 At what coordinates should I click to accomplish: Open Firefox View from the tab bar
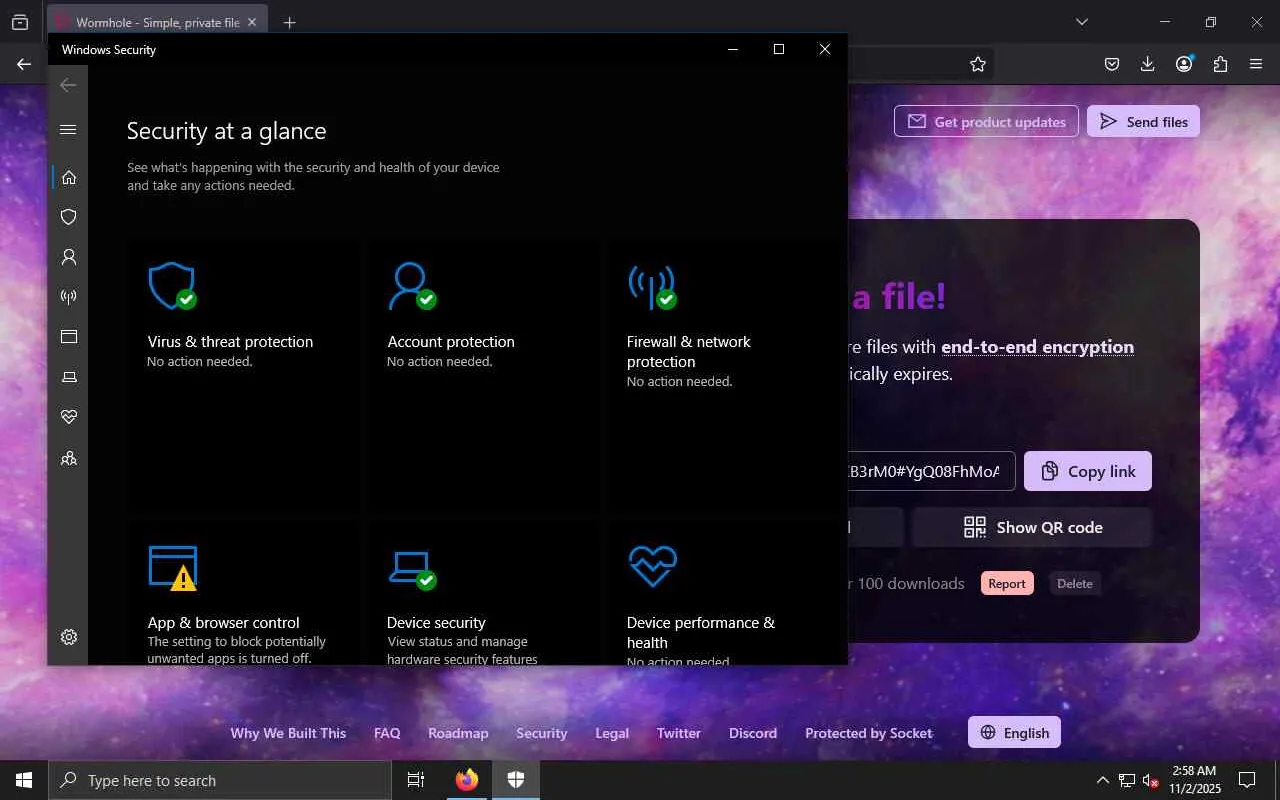point(20,22)
